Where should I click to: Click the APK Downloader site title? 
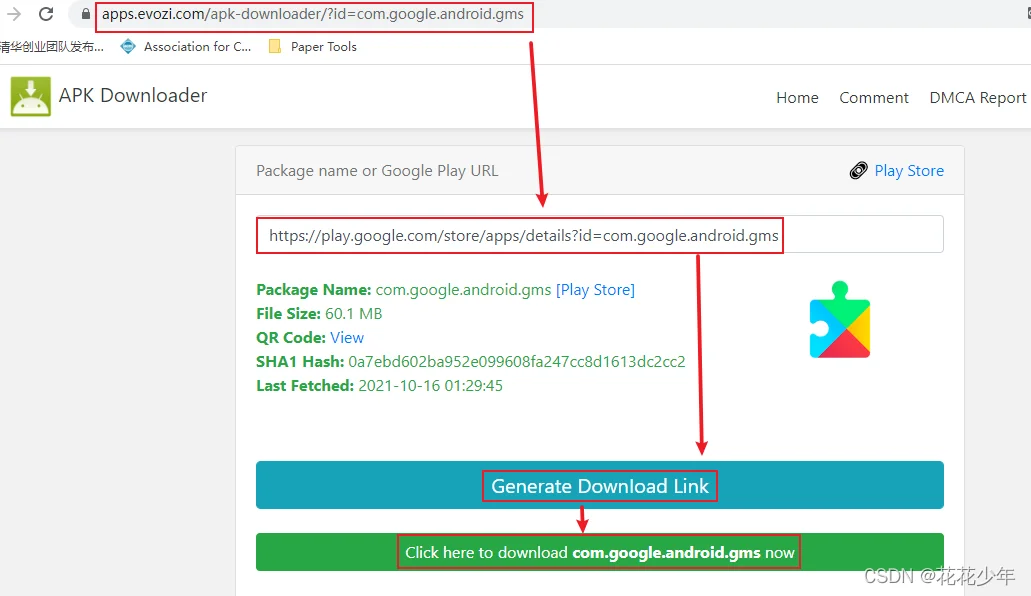133,95
